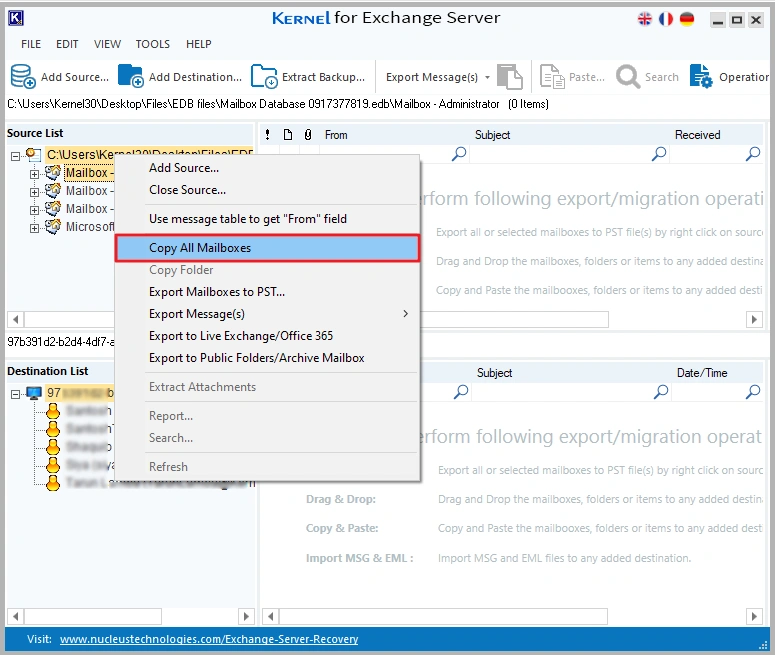
Task: Open the TOOLS menu
Action: tap(153, 44)
